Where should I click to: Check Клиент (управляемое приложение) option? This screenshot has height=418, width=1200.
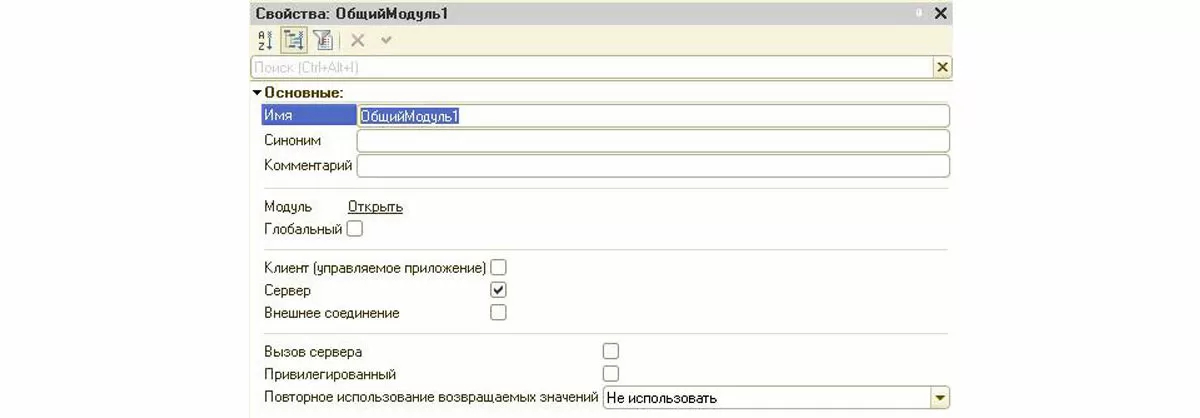[x=498, y=267]
